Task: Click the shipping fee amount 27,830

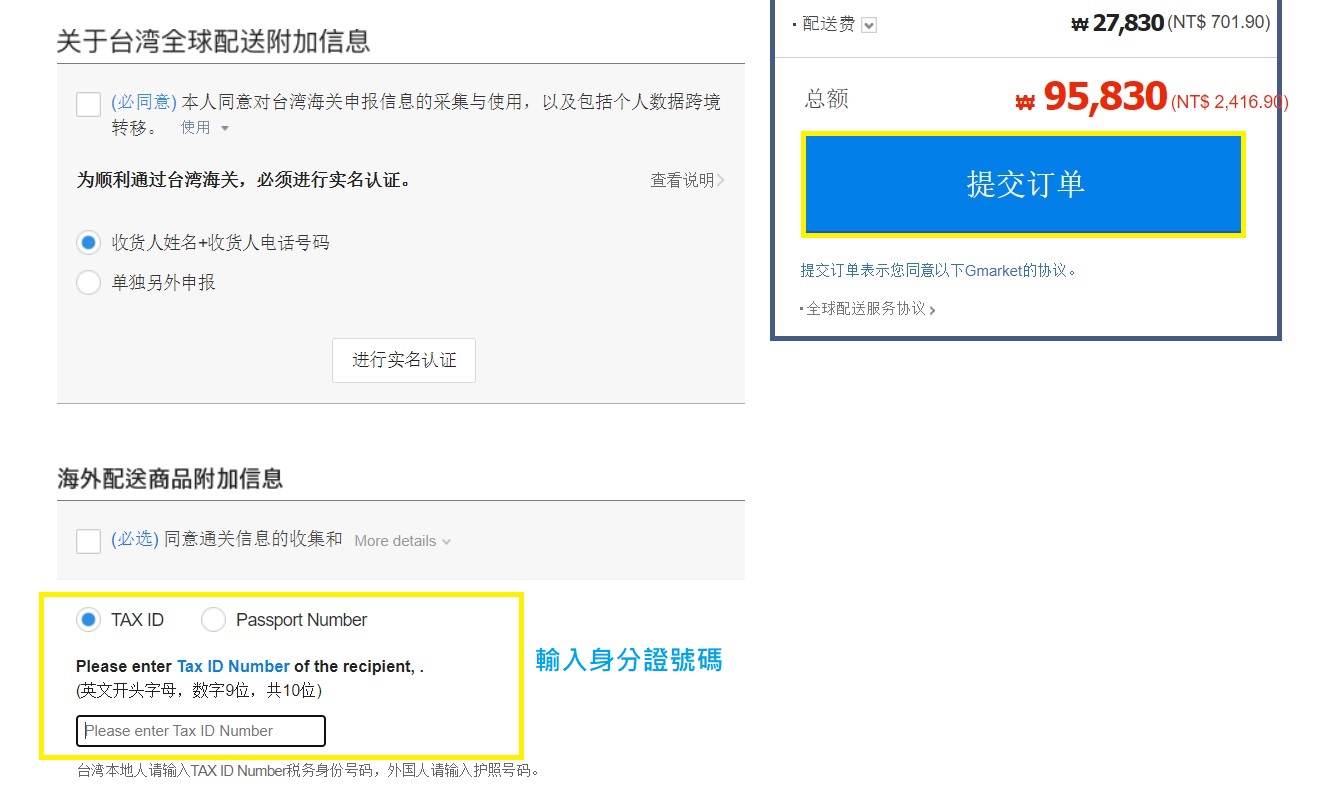Action: [x=1127, y=23]
